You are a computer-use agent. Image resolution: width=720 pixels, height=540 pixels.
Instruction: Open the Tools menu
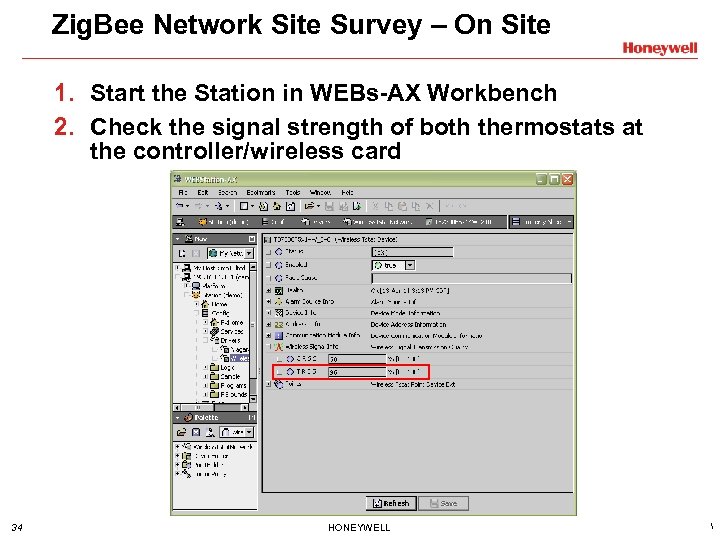292,192
